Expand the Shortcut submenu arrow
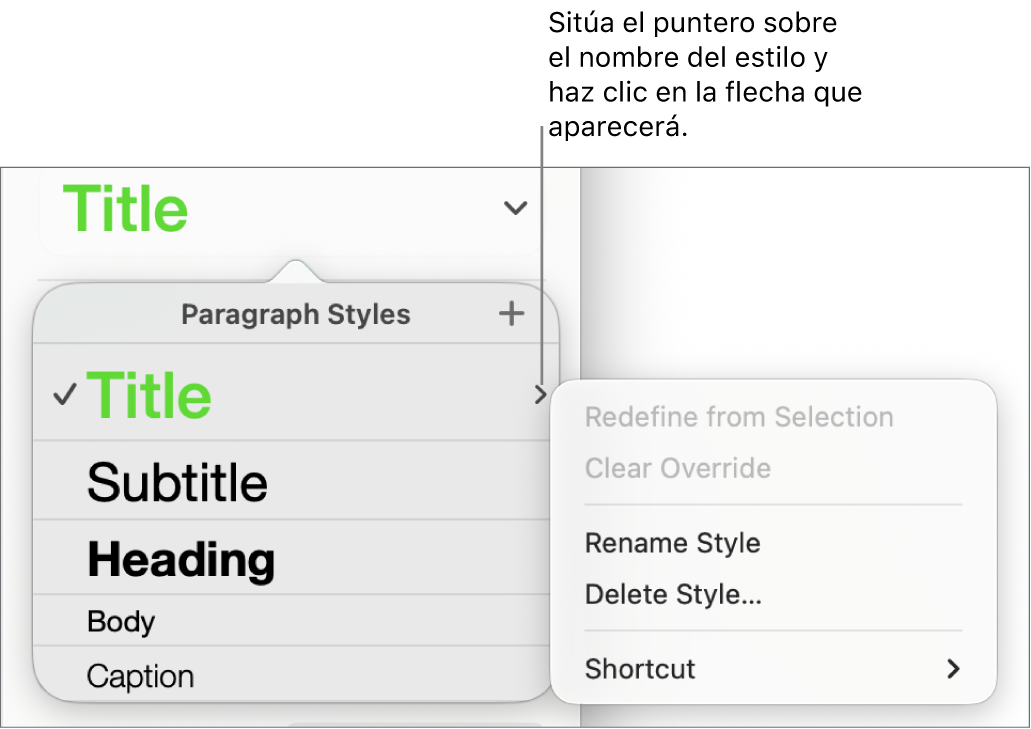Image resolution: width=1031 pixels, height=729 pixels. (953, 669)
